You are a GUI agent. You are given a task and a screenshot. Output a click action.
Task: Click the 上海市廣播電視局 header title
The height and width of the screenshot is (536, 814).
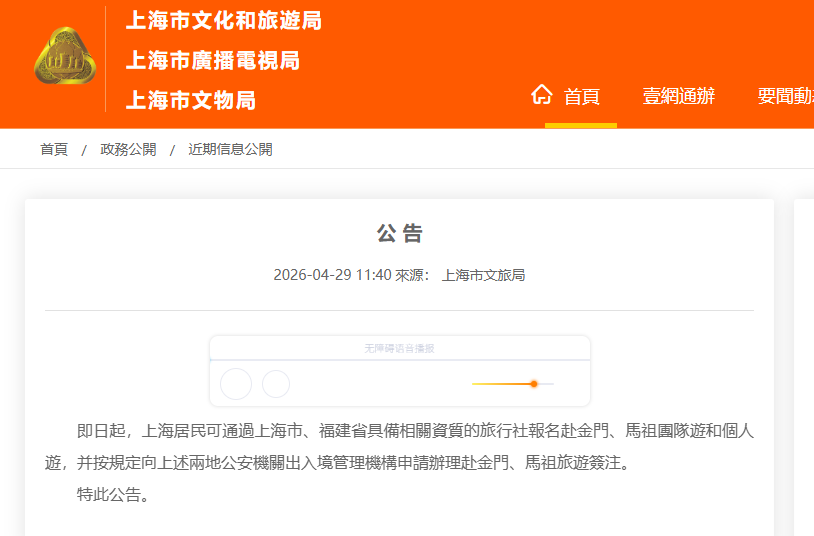[212, 61]
